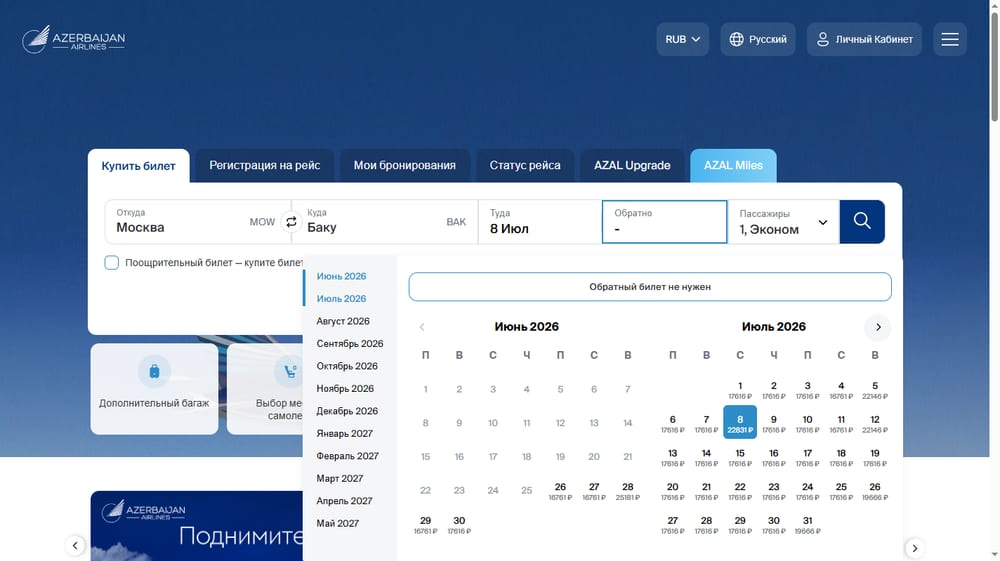Jump to Октябрь 2026 in month list
The height and width of the screenshot is (561, 1000).
point(347,366)
